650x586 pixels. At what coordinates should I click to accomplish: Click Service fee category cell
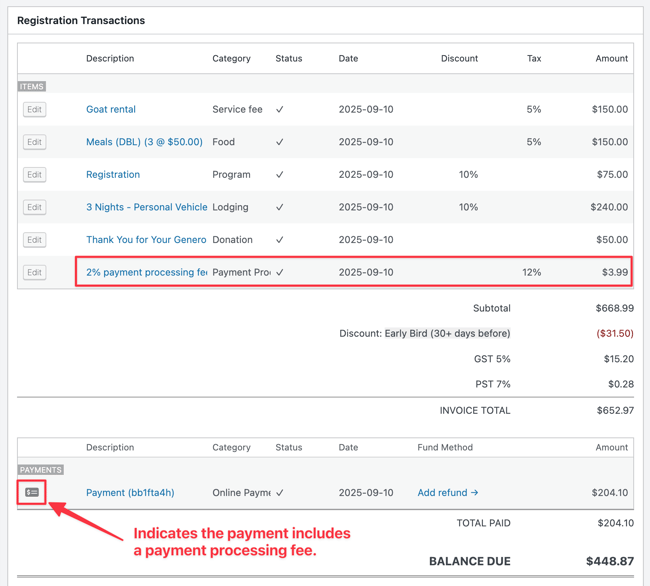pos(238,109)
